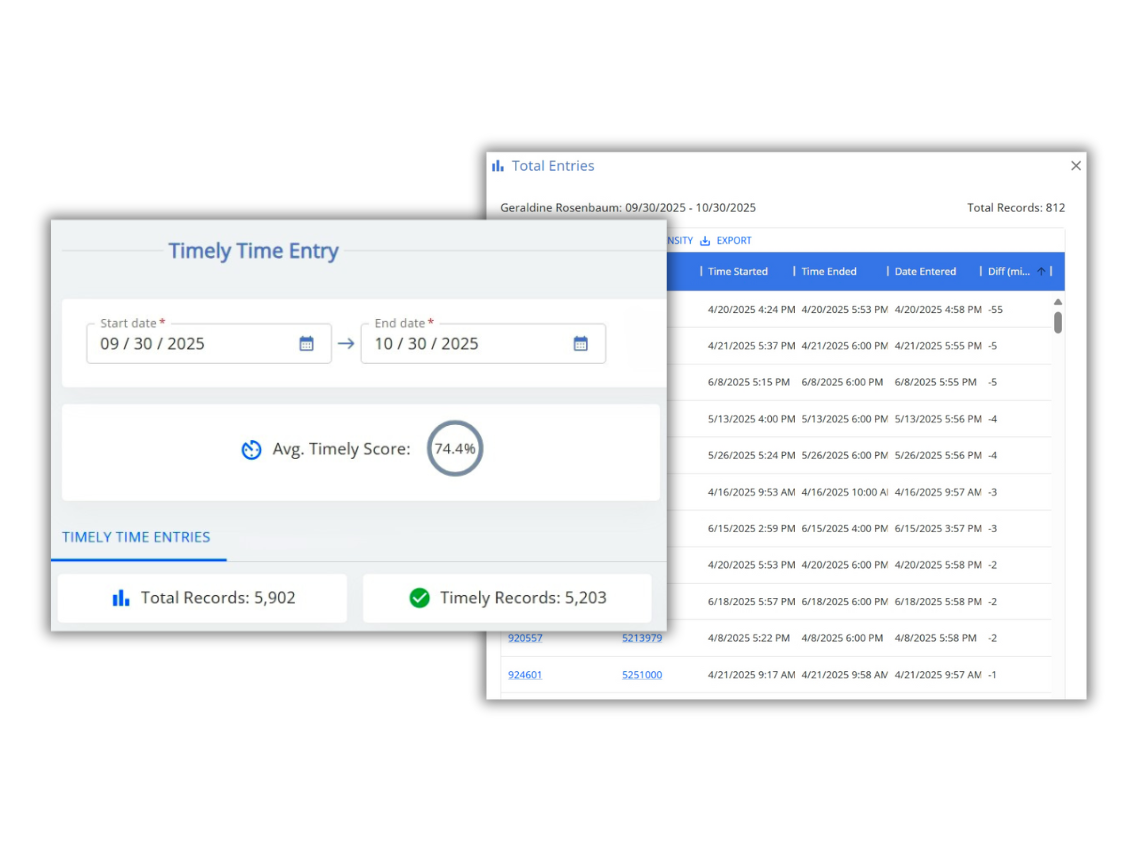
Task: Open record link 920557
Action: (525, 638)
